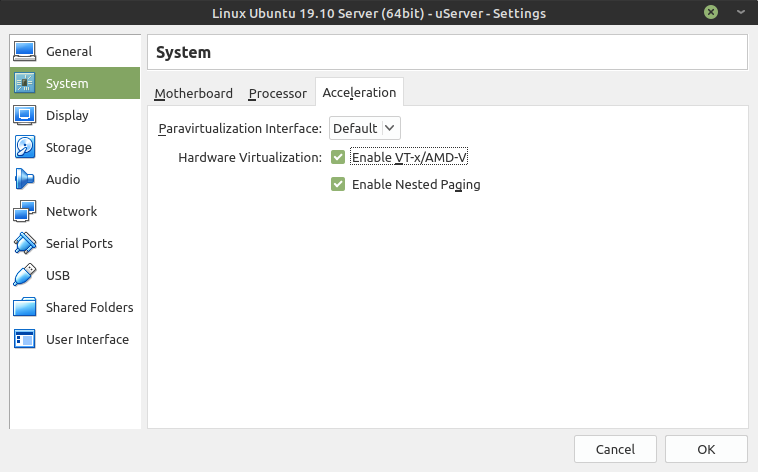Open Network settings icon
758x472 pixels.
tap(24, 211)
